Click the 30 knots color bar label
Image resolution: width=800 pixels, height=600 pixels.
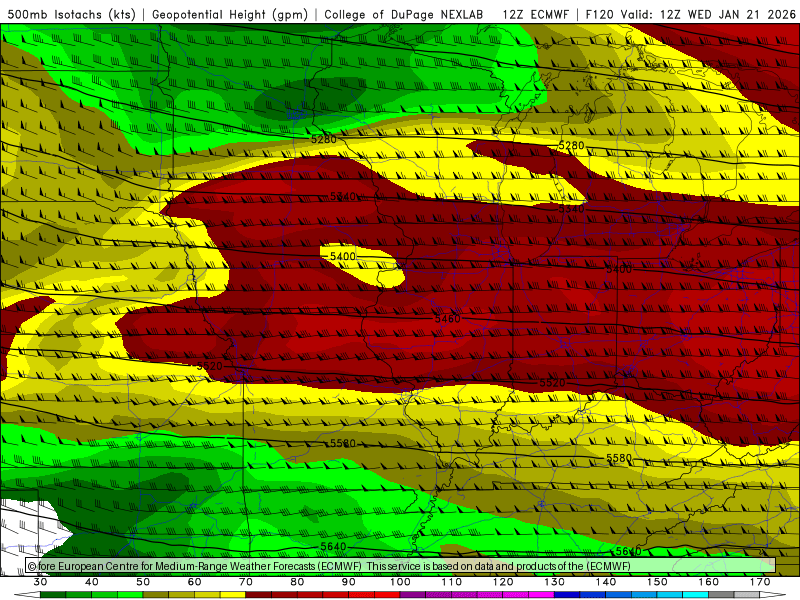(x=40, y=582)
